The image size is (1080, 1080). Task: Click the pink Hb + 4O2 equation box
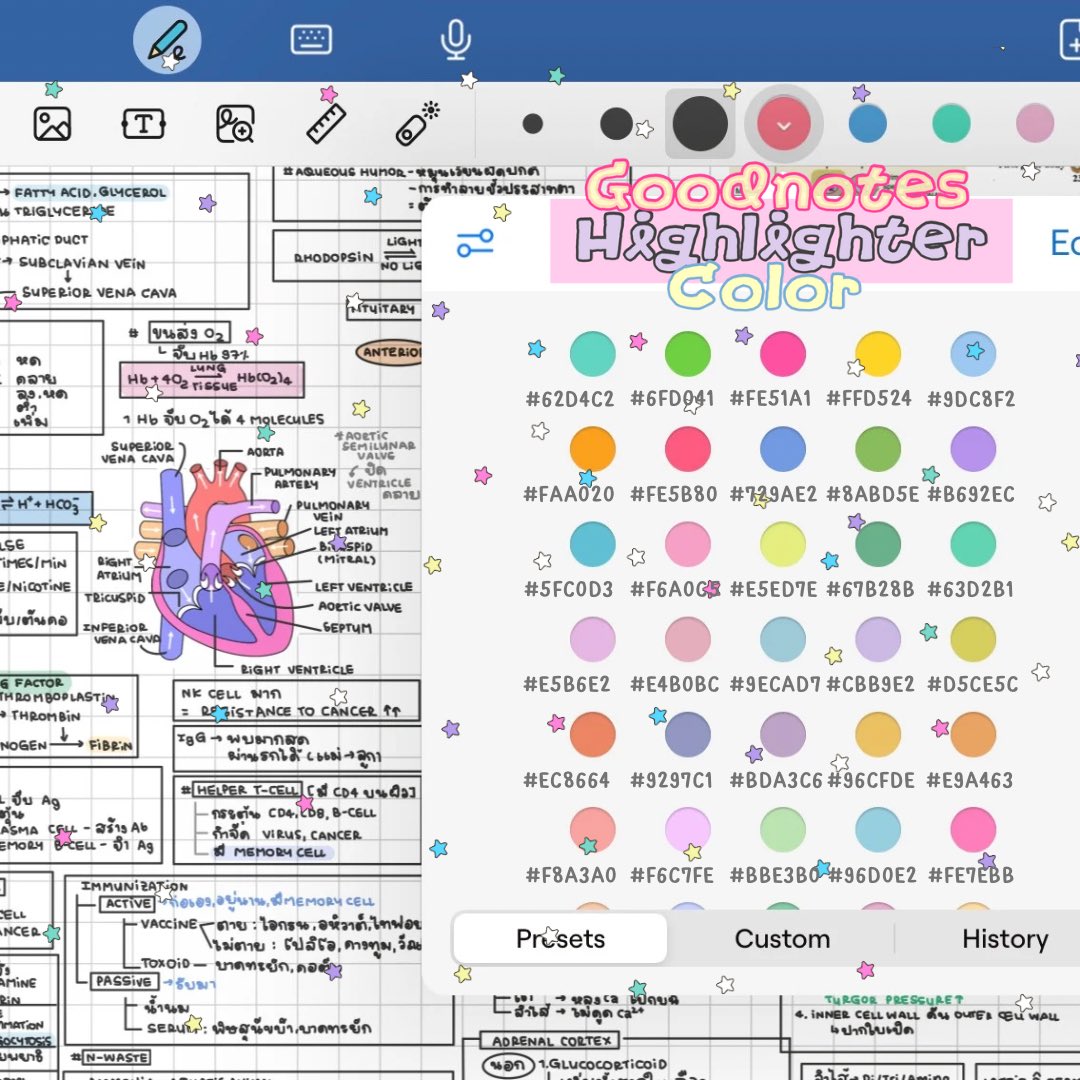[x=211, y=380]
